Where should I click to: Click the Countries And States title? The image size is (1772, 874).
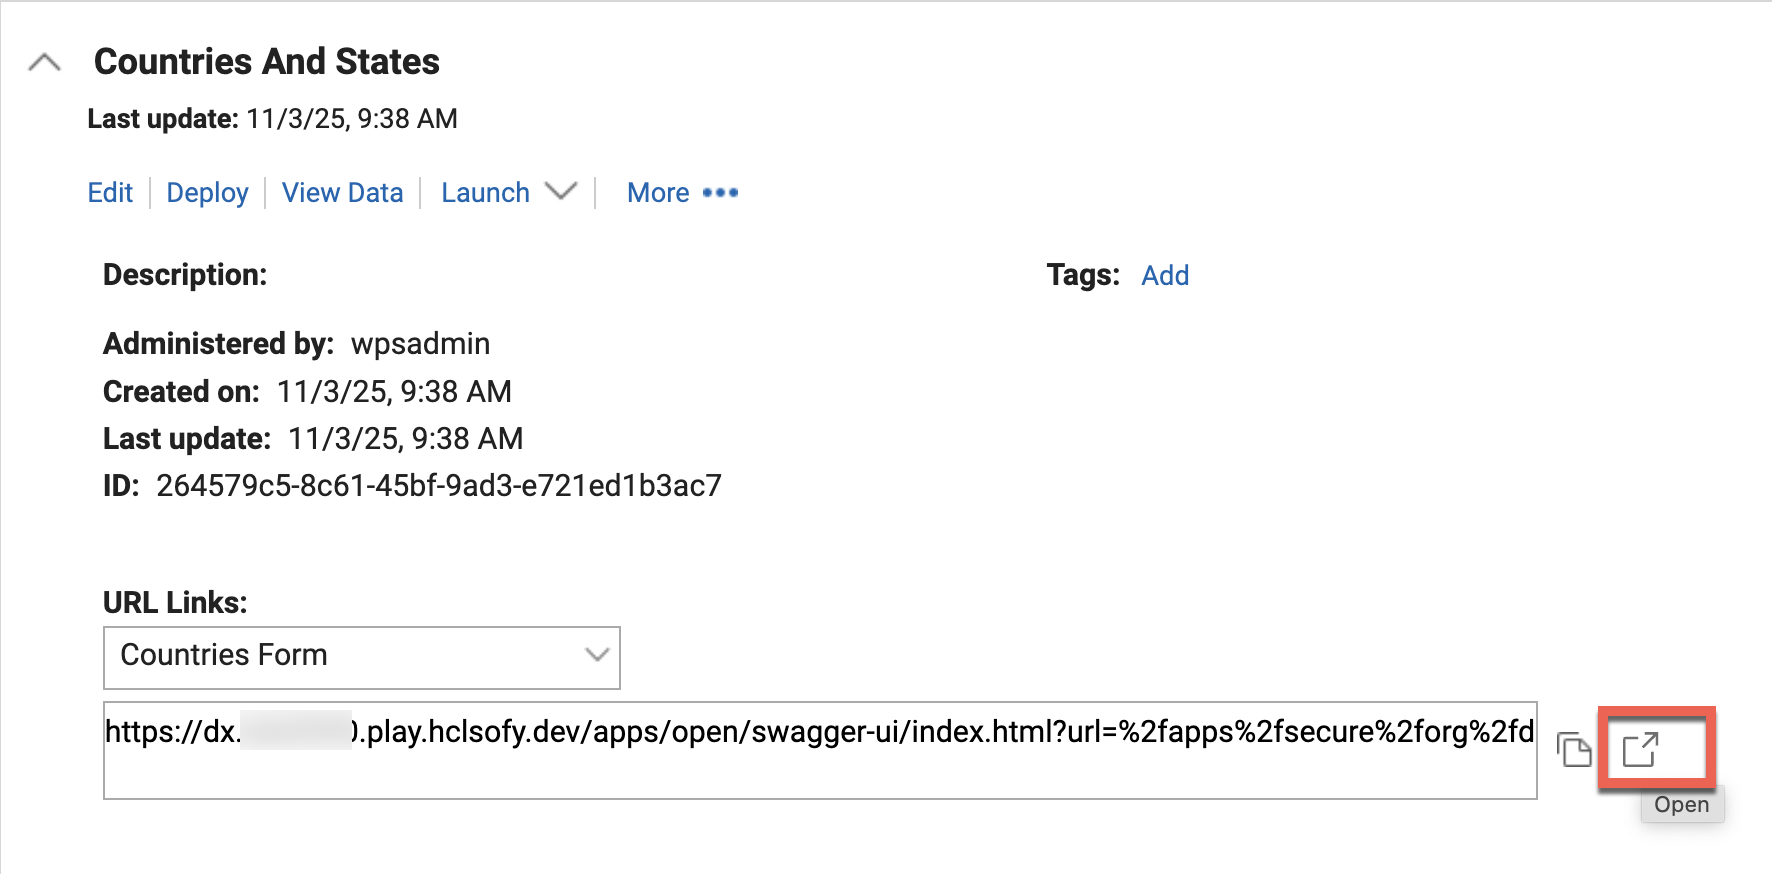pyautogui.click(x=266, y=62)
